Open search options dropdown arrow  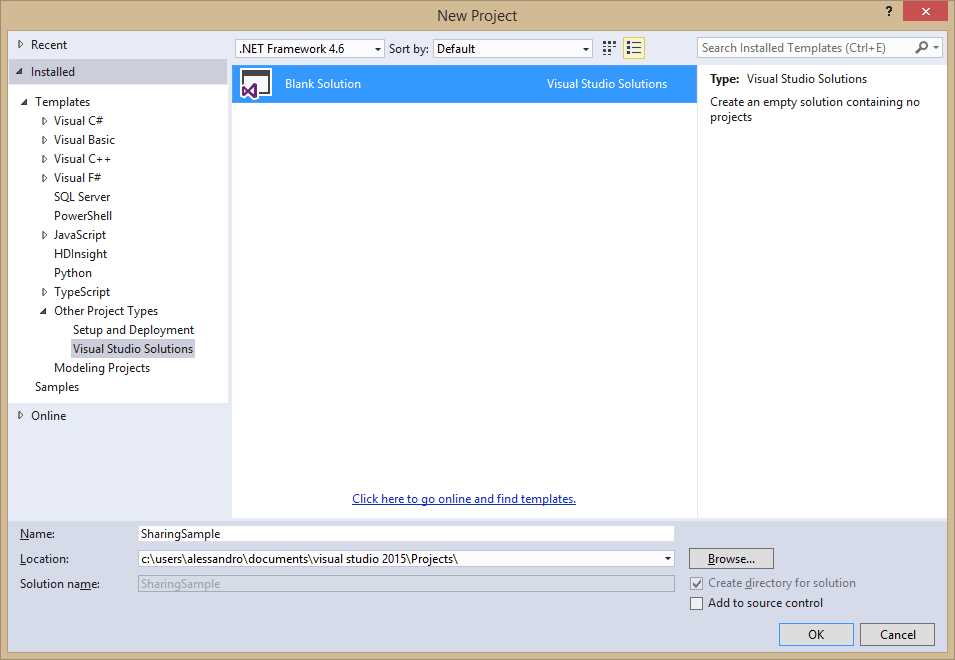(936, 47)
